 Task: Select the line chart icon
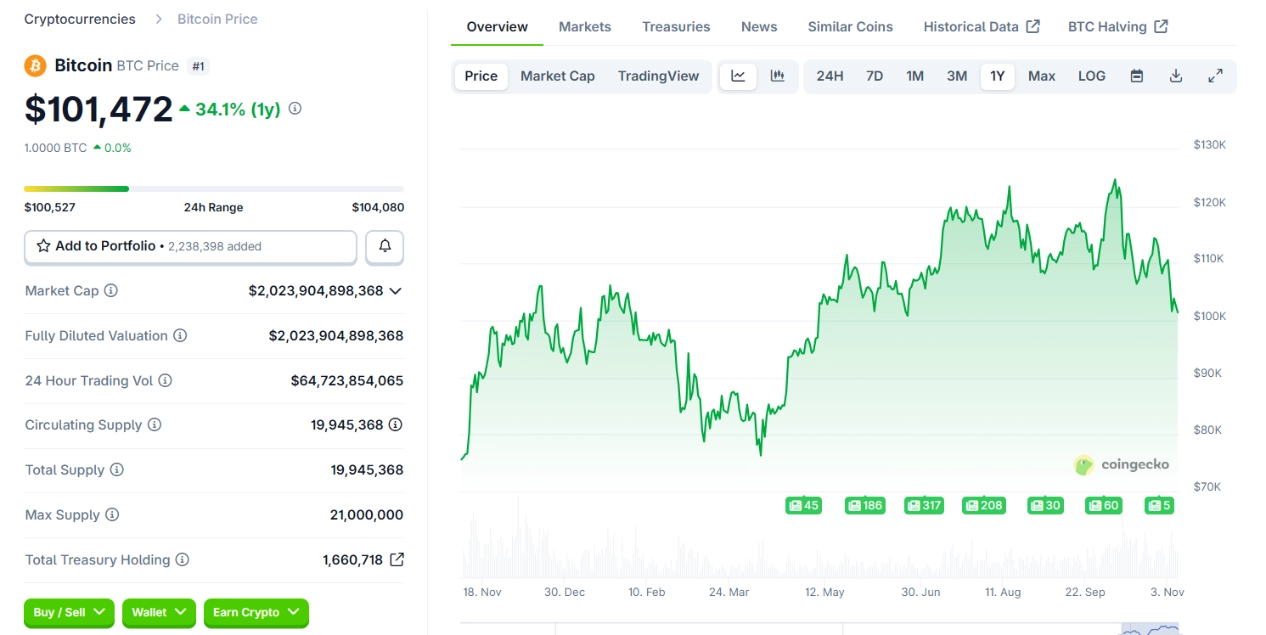pos(738,75)
